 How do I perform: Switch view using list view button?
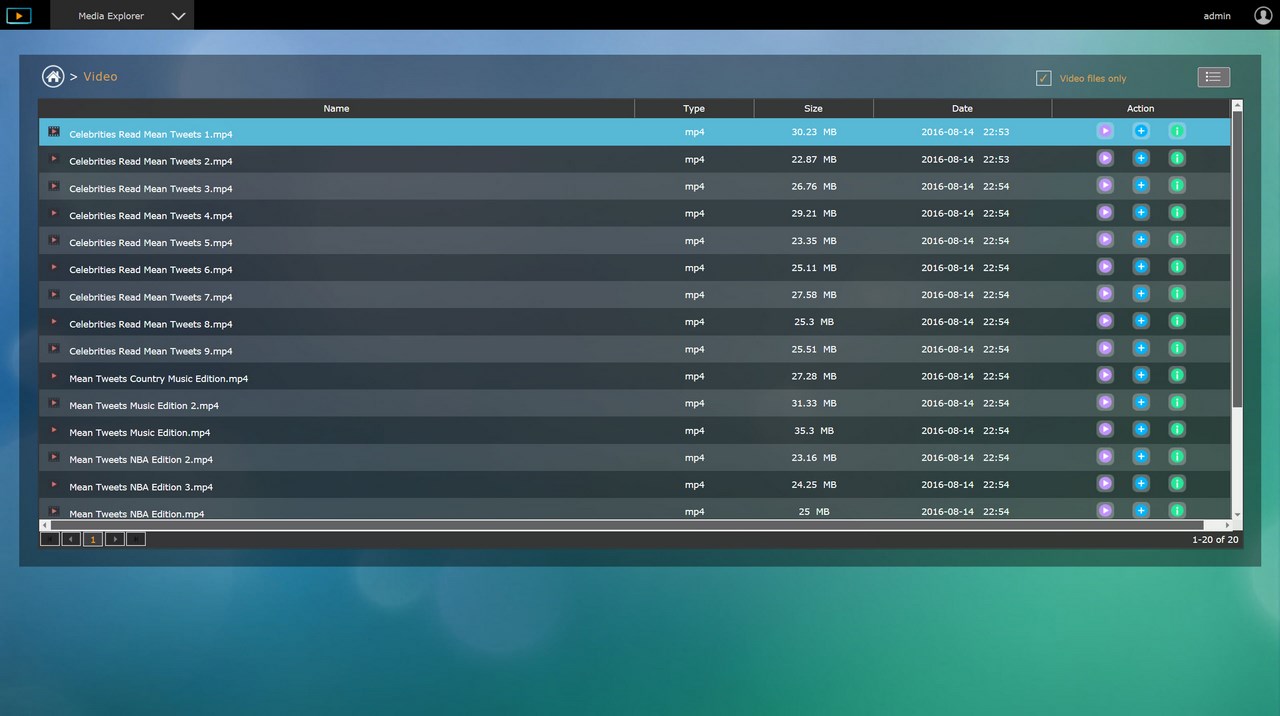(1213, 77)
